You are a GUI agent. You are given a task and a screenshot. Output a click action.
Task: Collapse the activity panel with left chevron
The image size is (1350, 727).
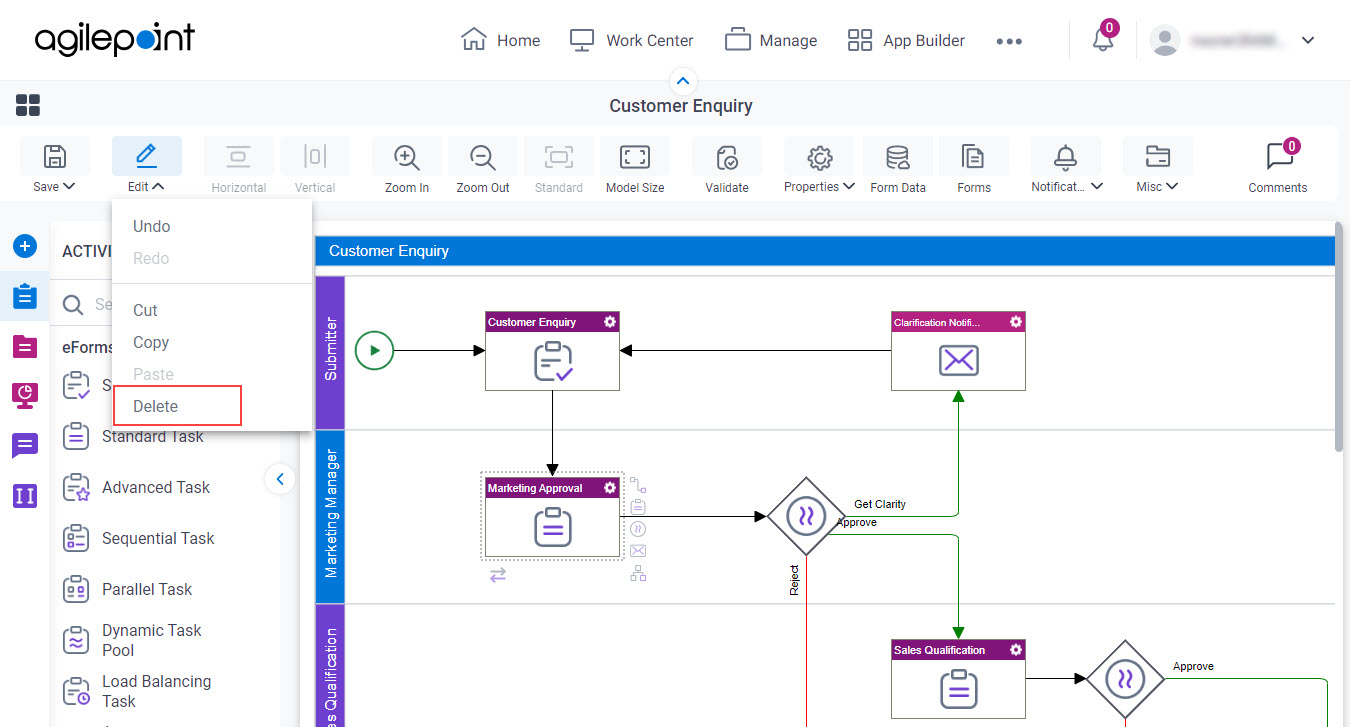[280, 479]
